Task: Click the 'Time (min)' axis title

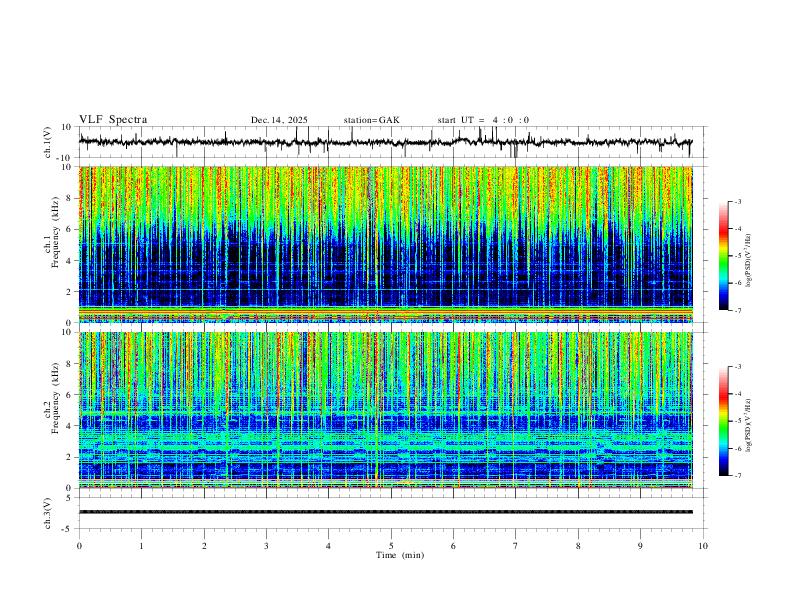Action: 400,555
